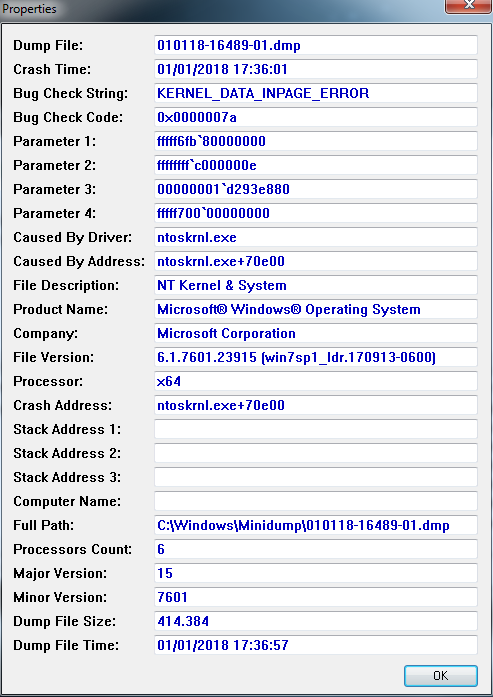Focus the Full Path field
This screenshot has width=493, height=697.
pyautogui.click(x=316, y=525)
